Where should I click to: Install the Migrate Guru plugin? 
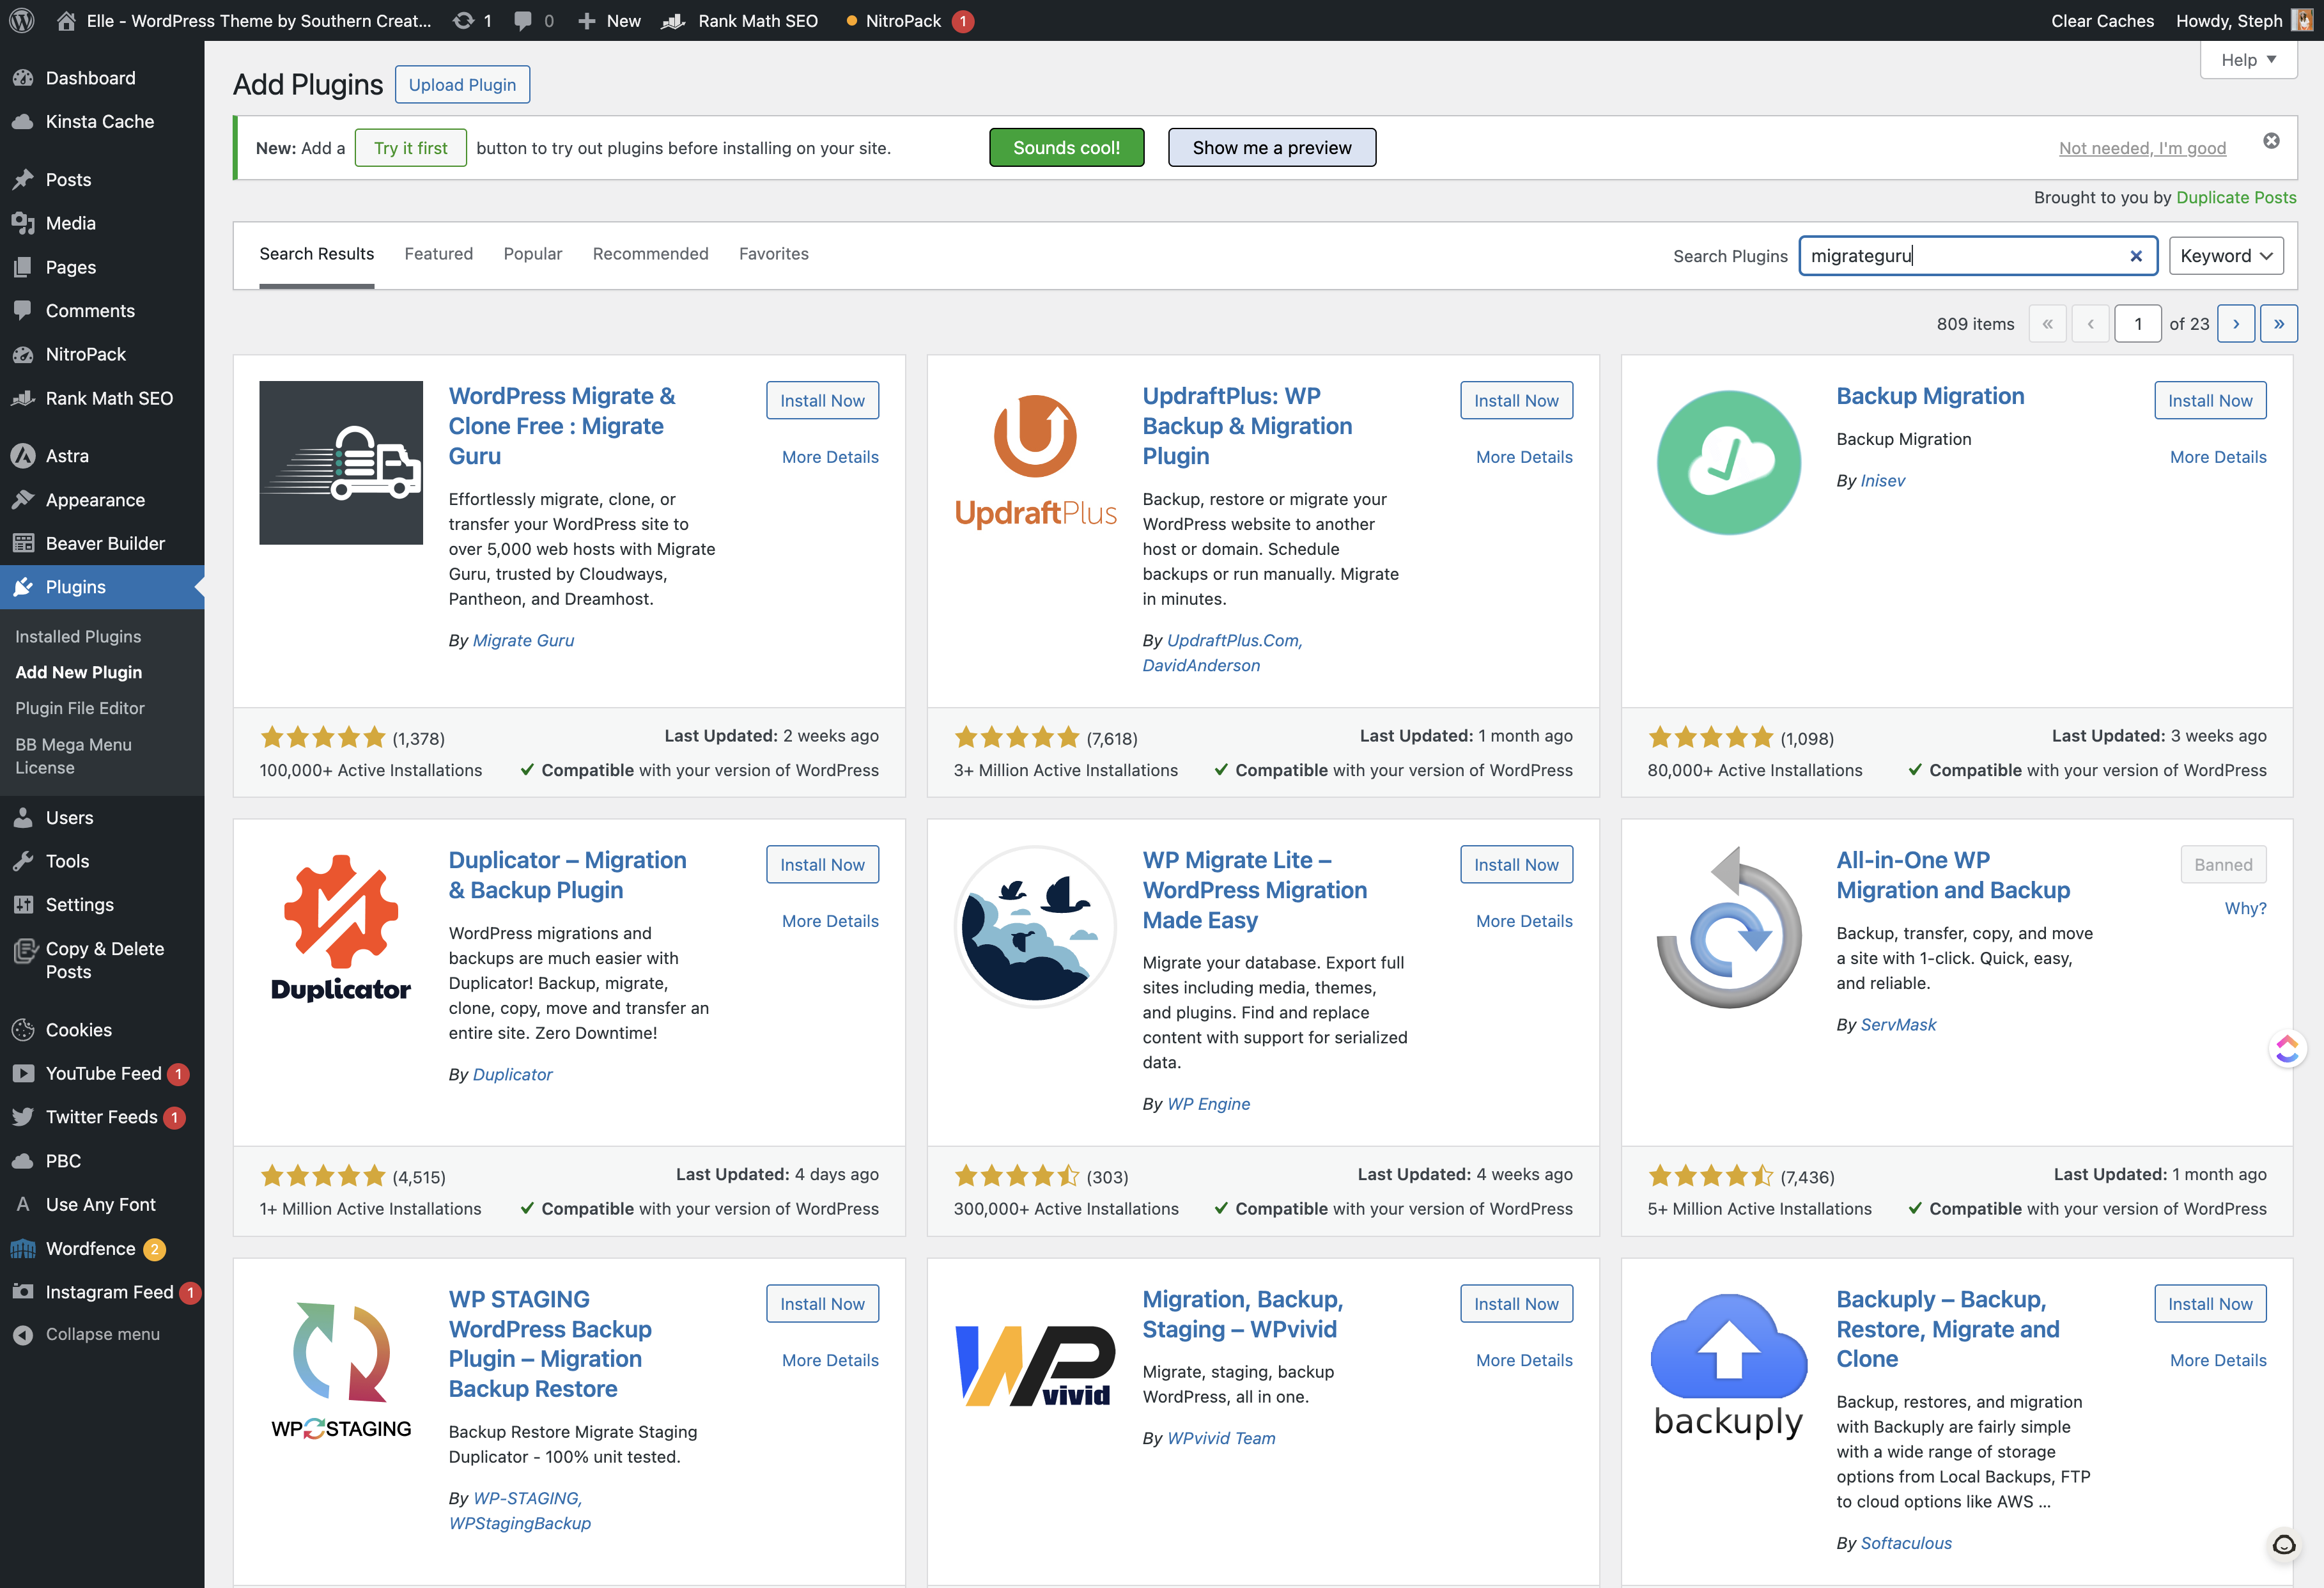(822, 400)
